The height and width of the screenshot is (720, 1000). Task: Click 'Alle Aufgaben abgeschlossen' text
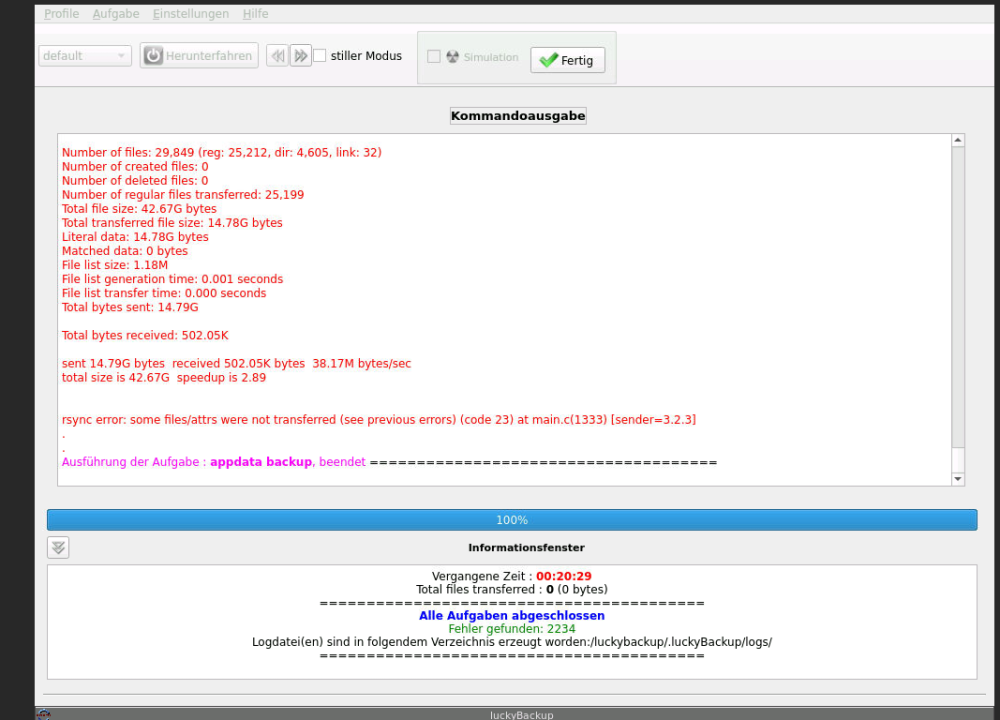(511, 615)
